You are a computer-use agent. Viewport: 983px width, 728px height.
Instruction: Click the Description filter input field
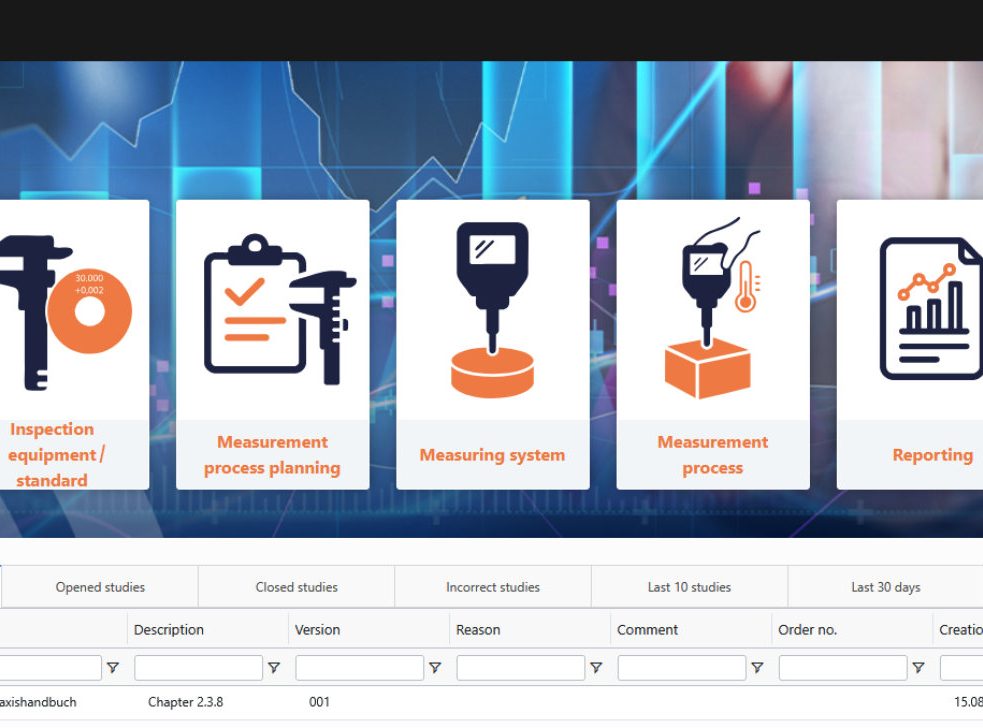(x=198, y=668)
